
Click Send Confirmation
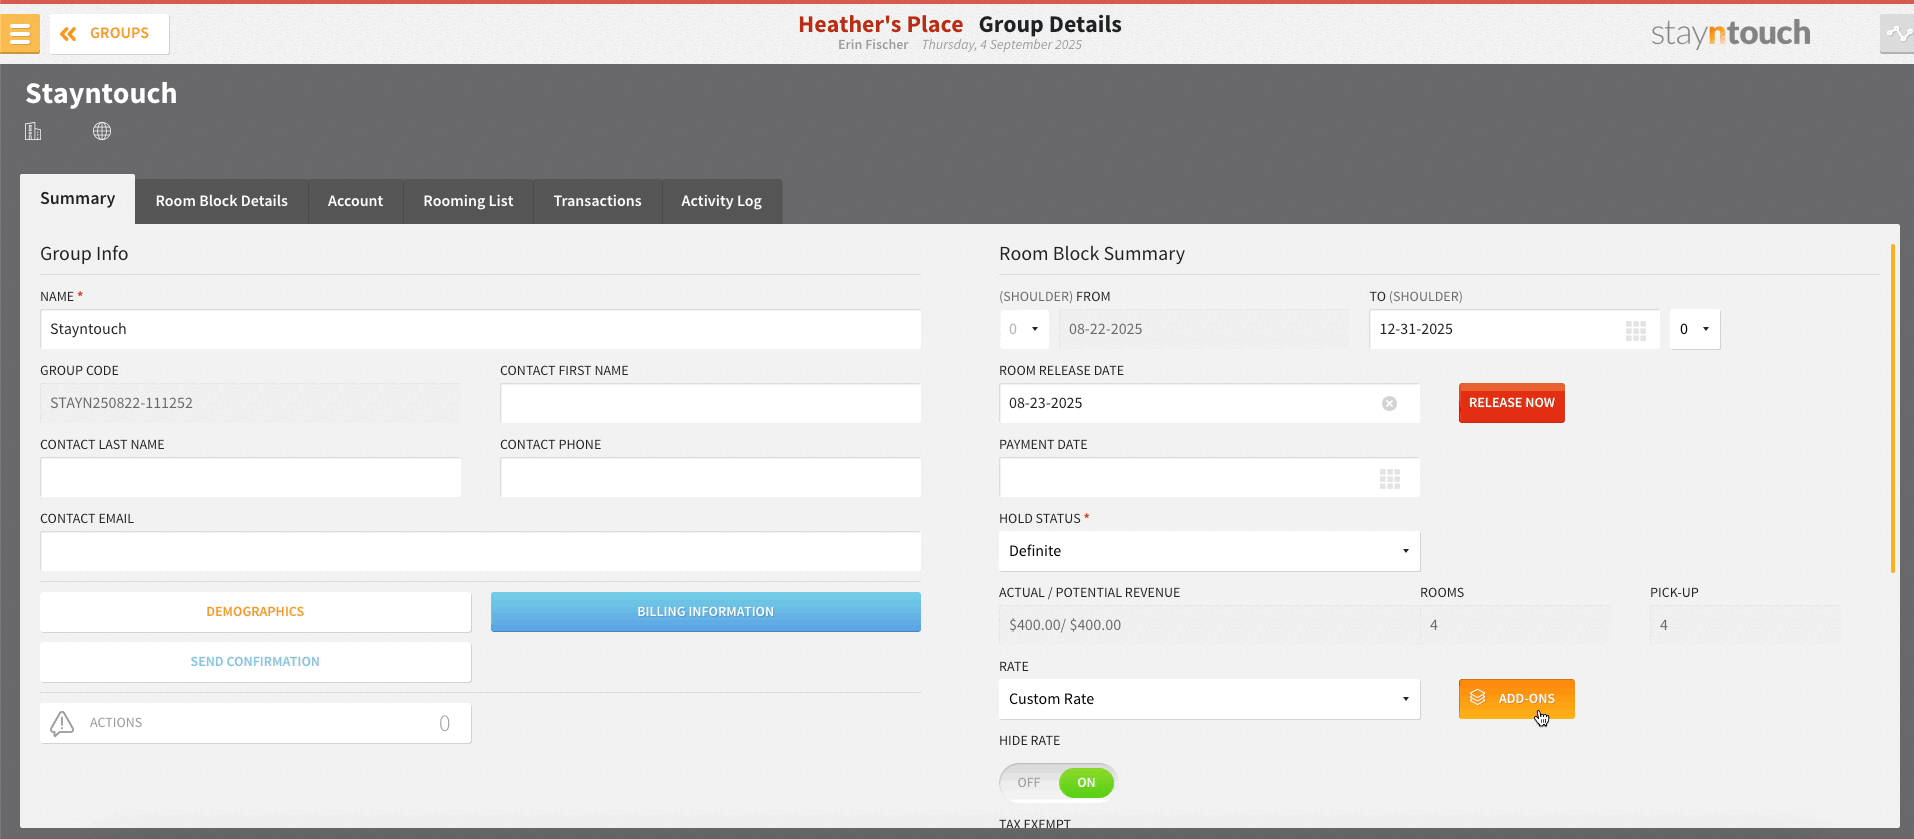coord(255,662)
